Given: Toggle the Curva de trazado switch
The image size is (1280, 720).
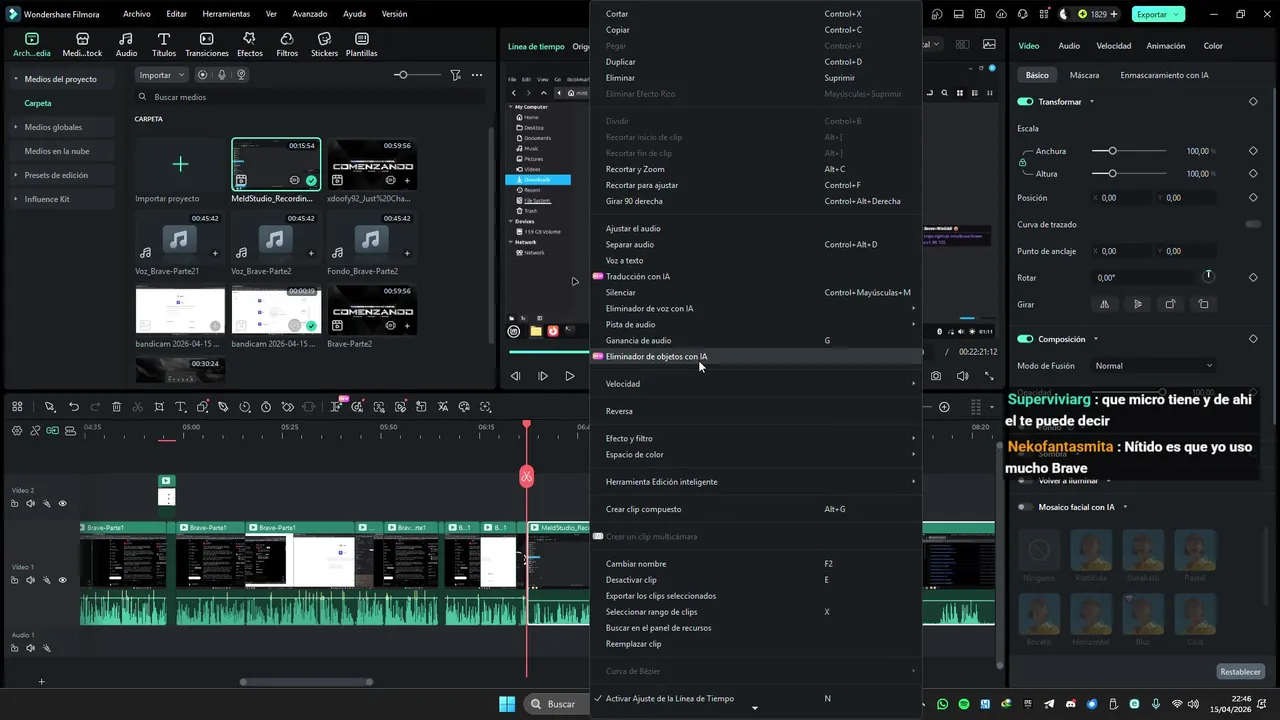Looking at the screenshot, I should (x=1252, y=224).
